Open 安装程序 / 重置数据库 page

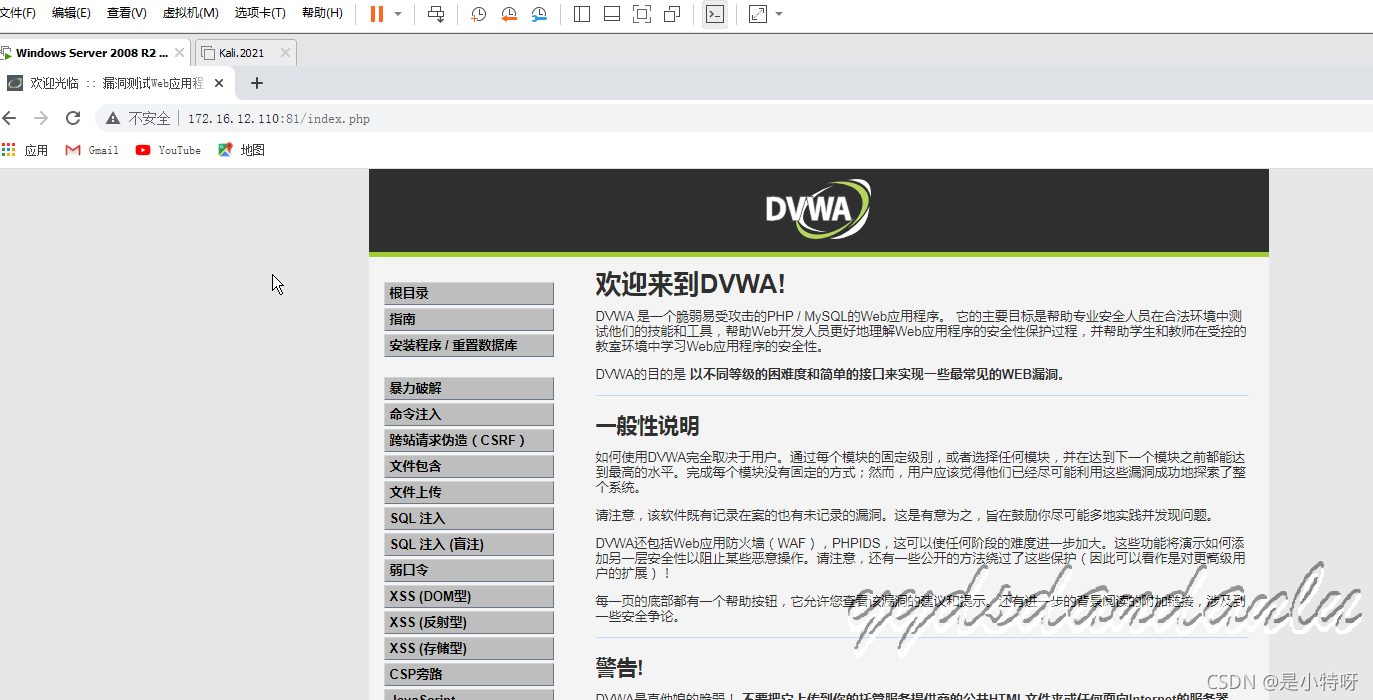click(x=469, y=345)
